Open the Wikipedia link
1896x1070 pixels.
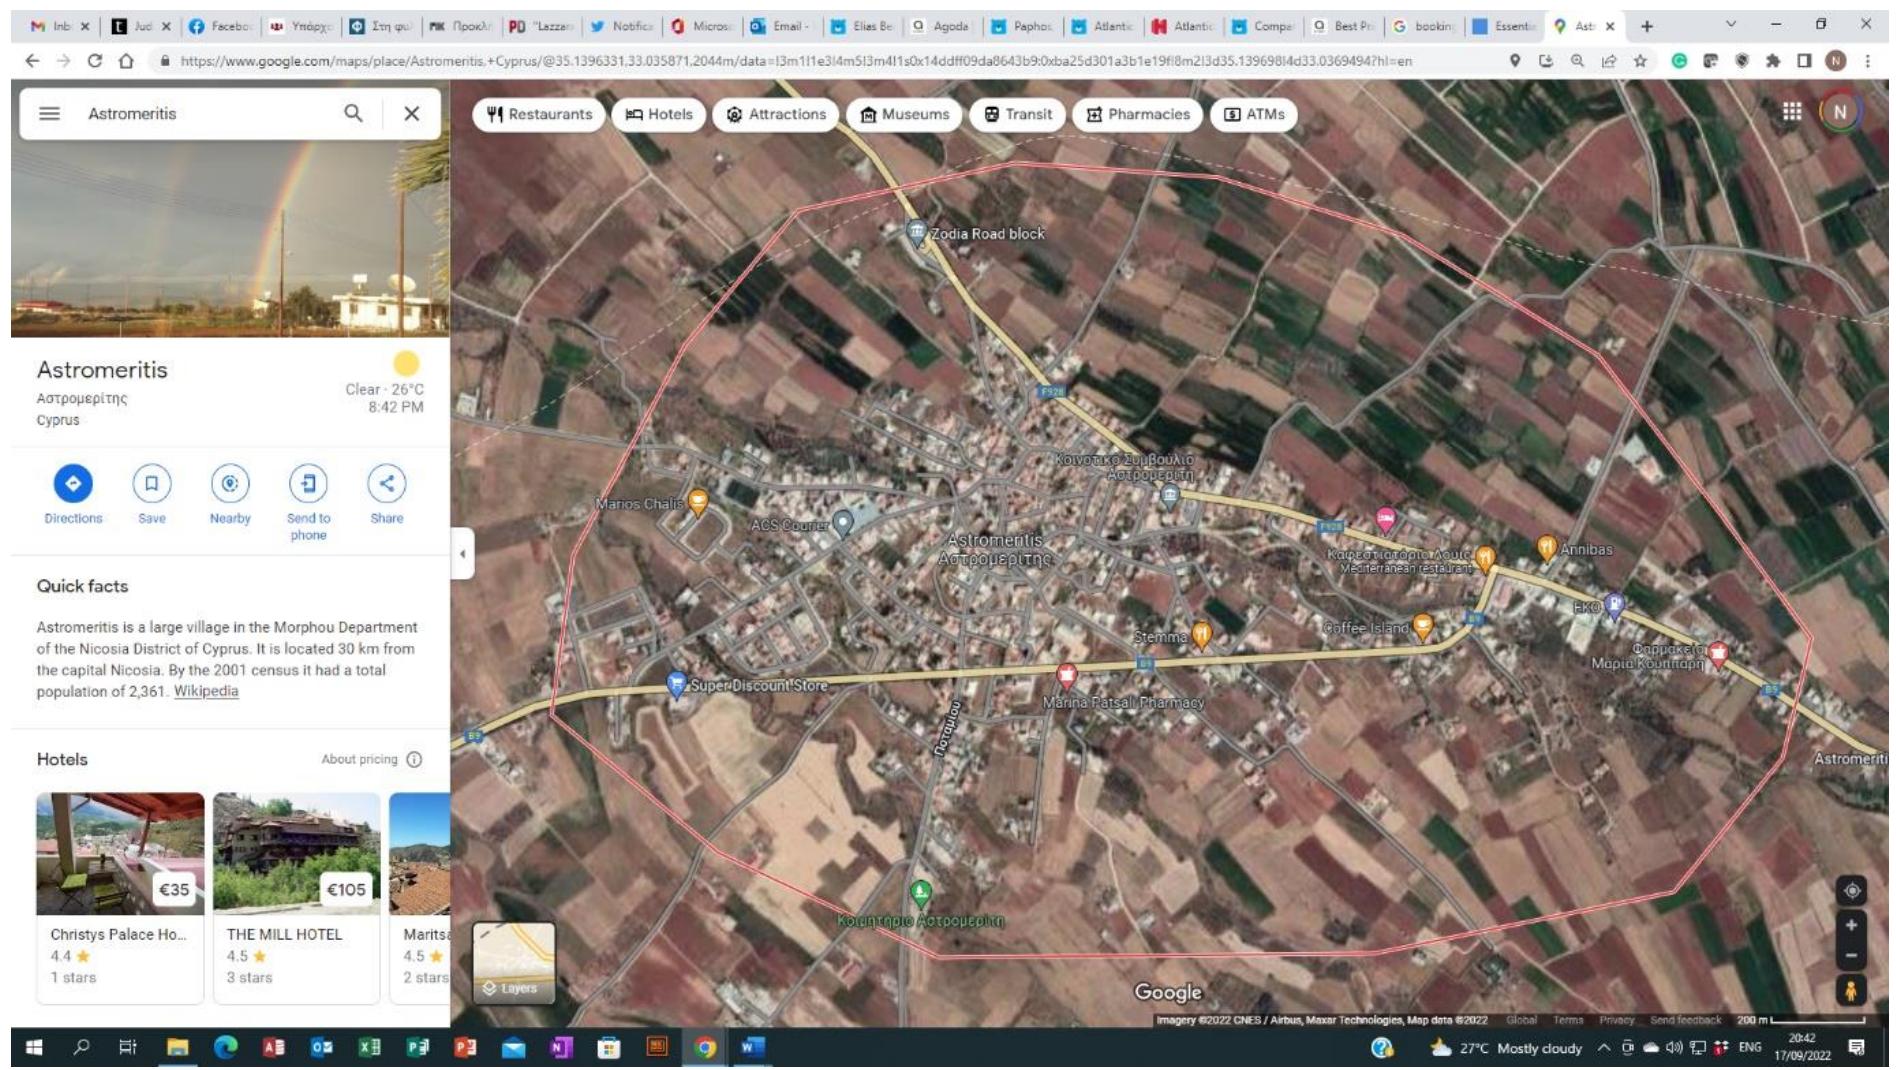[206, 691]
